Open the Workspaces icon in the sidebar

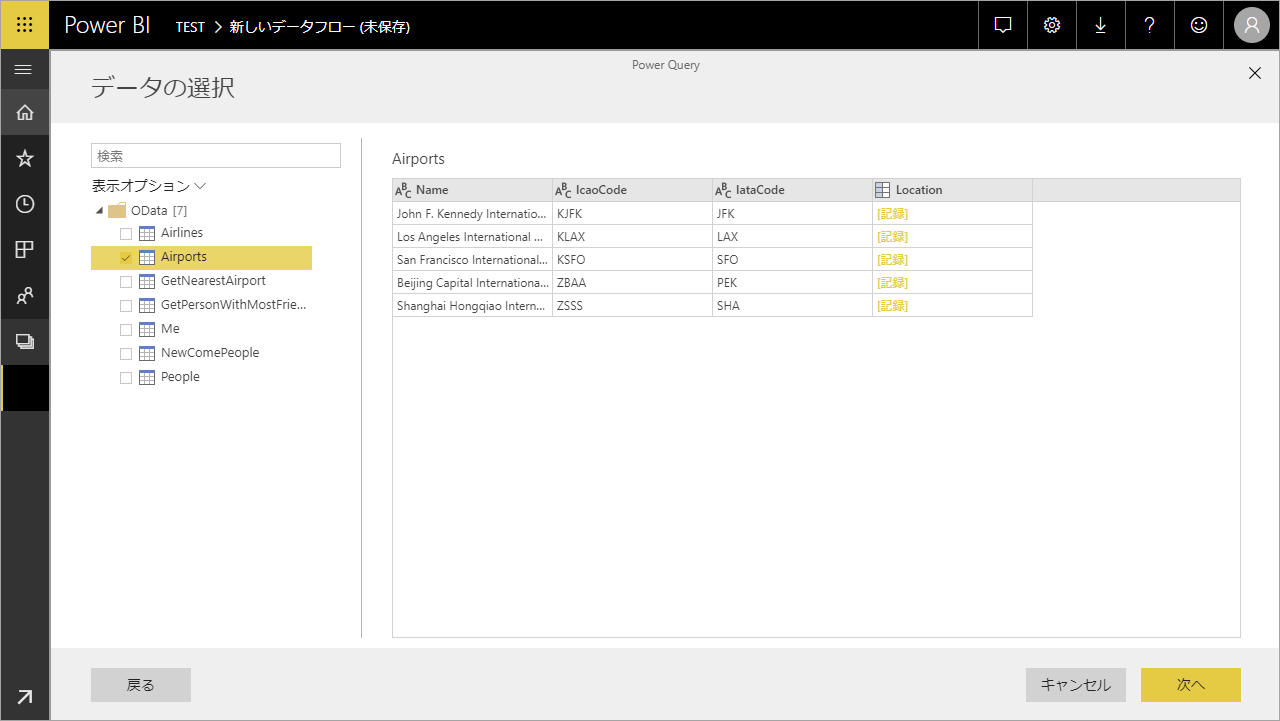tap(25, 341)
